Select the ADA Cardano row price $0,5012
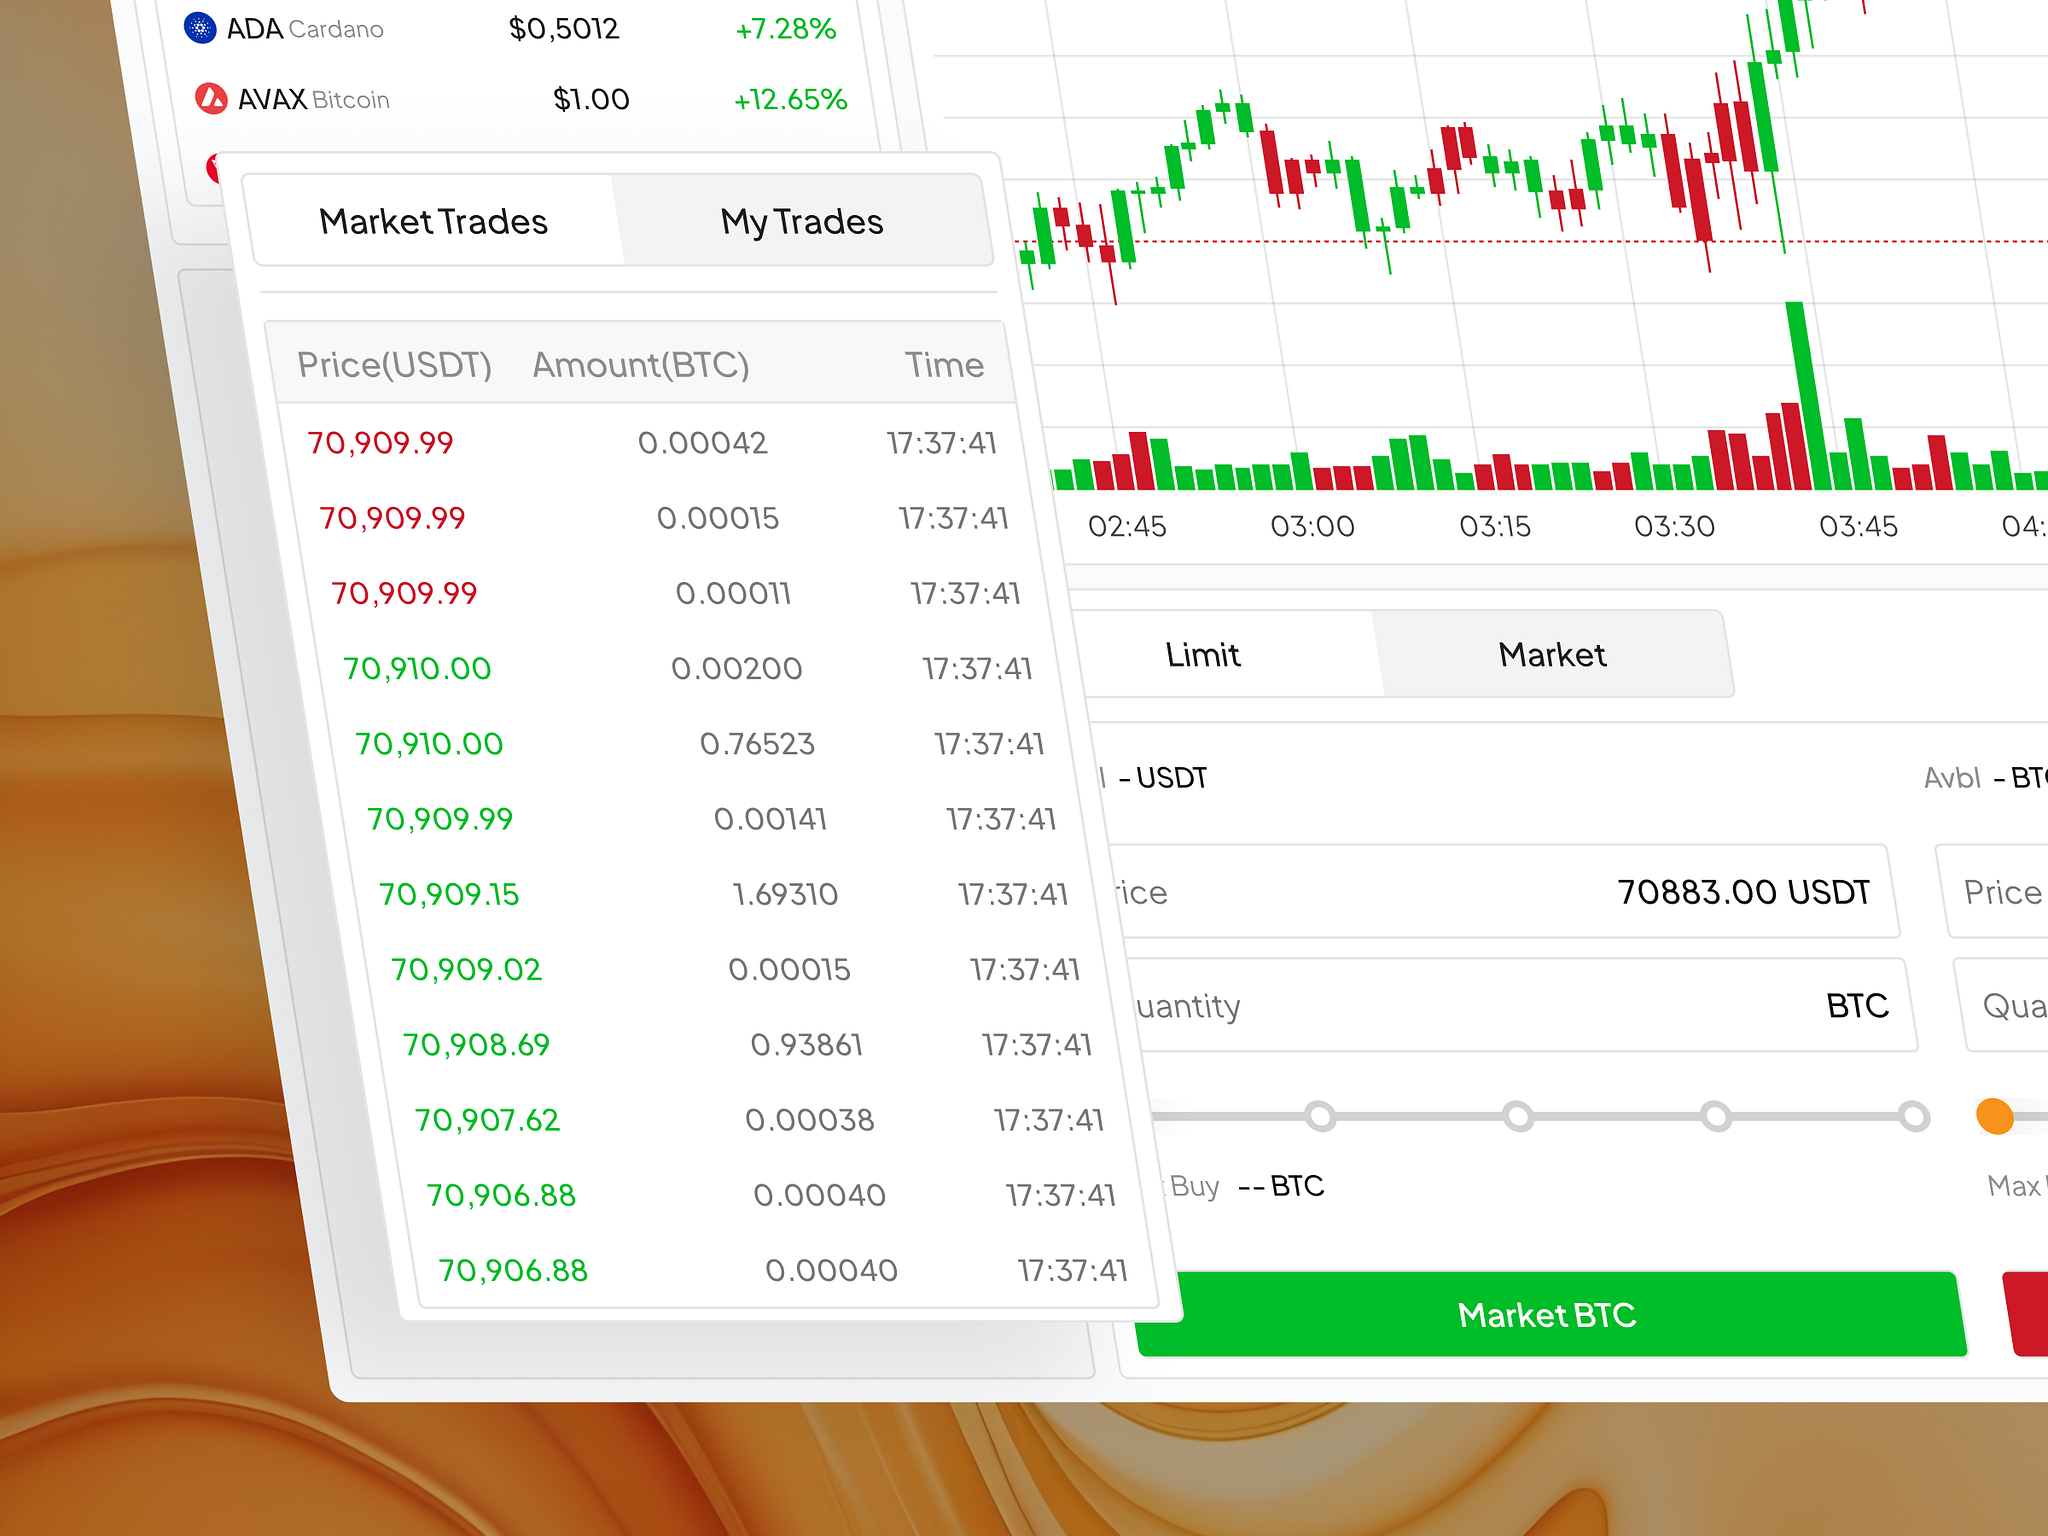 point(564,28)
